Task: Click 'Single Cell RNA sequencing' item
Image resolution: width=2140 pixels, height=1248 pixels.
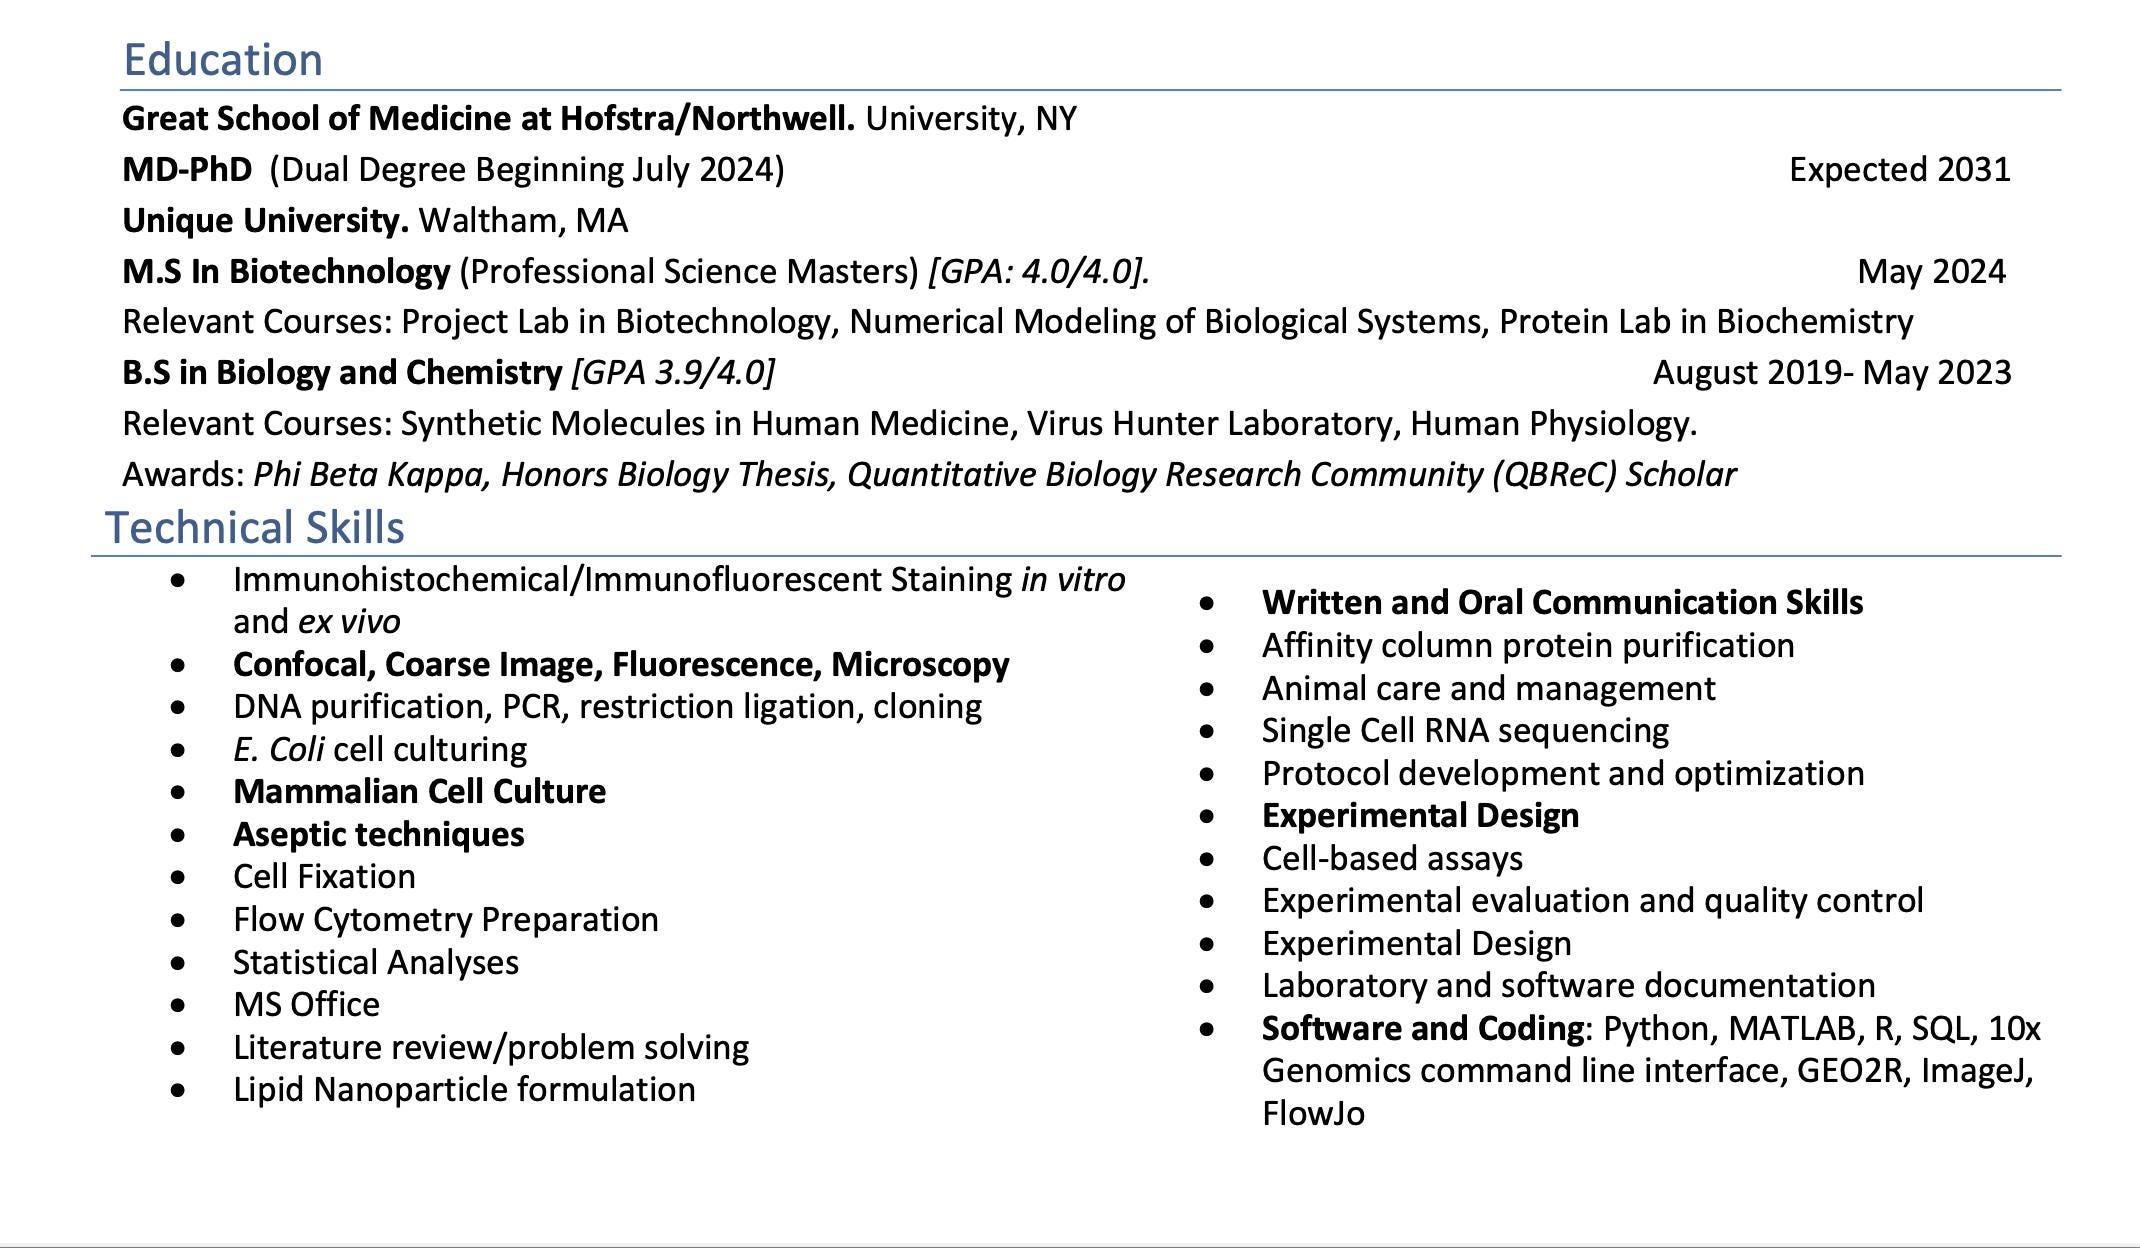Action: point(1465,730)
